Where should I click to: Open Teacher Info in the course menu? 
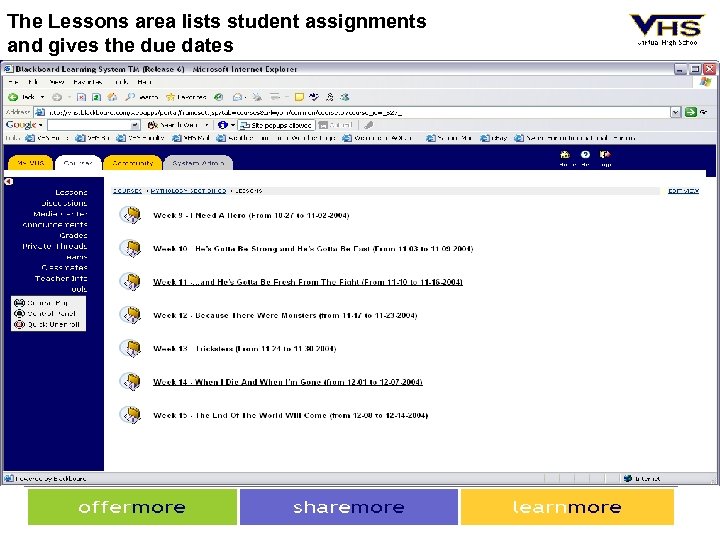tap(61, 278)
